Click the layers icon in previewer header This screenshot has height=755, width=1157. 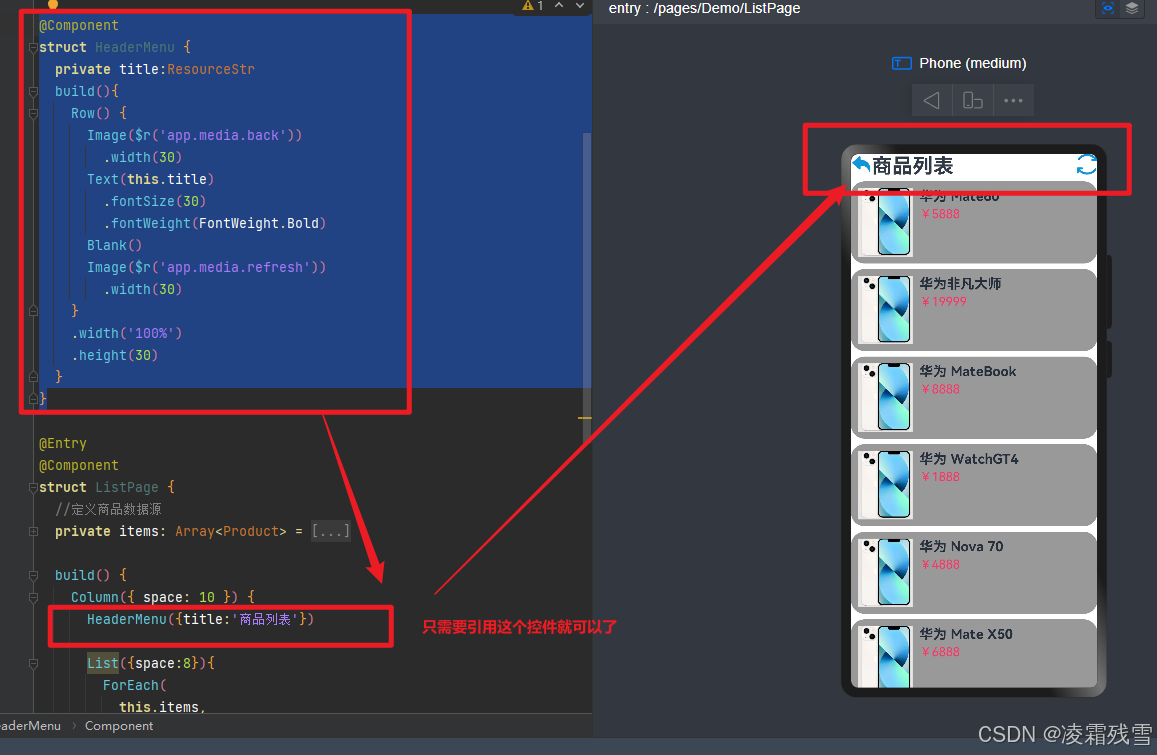pyautogui.click(x=1132, y=8)
